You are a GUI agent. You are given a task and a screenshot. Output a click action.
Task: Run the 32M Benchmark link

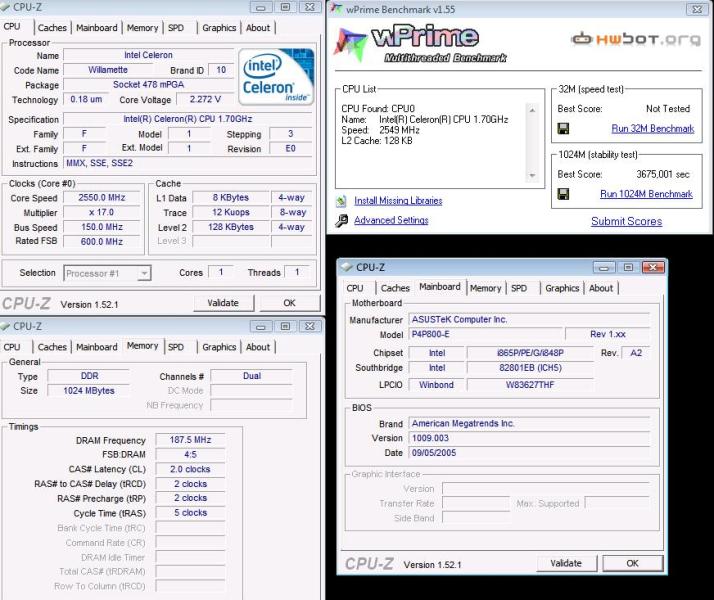(653, 129)
